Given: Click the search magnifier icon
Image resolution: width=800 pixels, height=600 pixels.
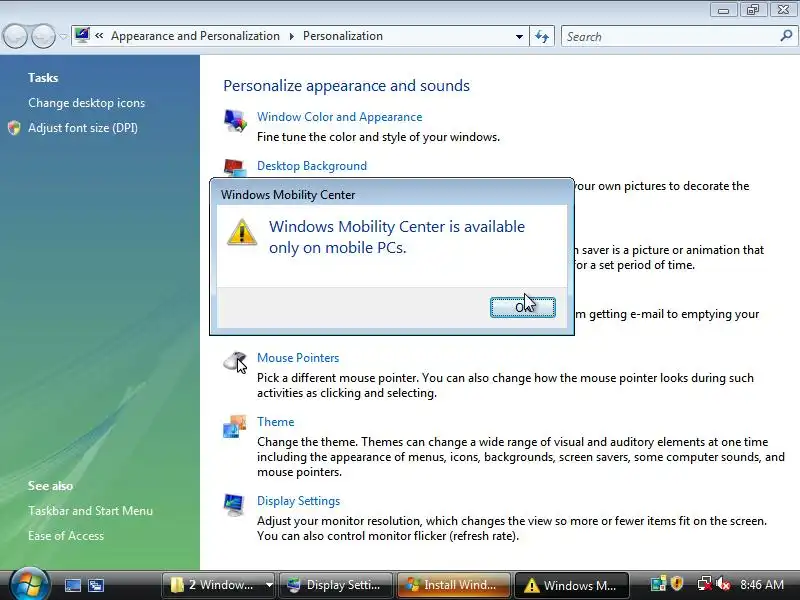Looking at the screenshot, I should pos(786,36).
